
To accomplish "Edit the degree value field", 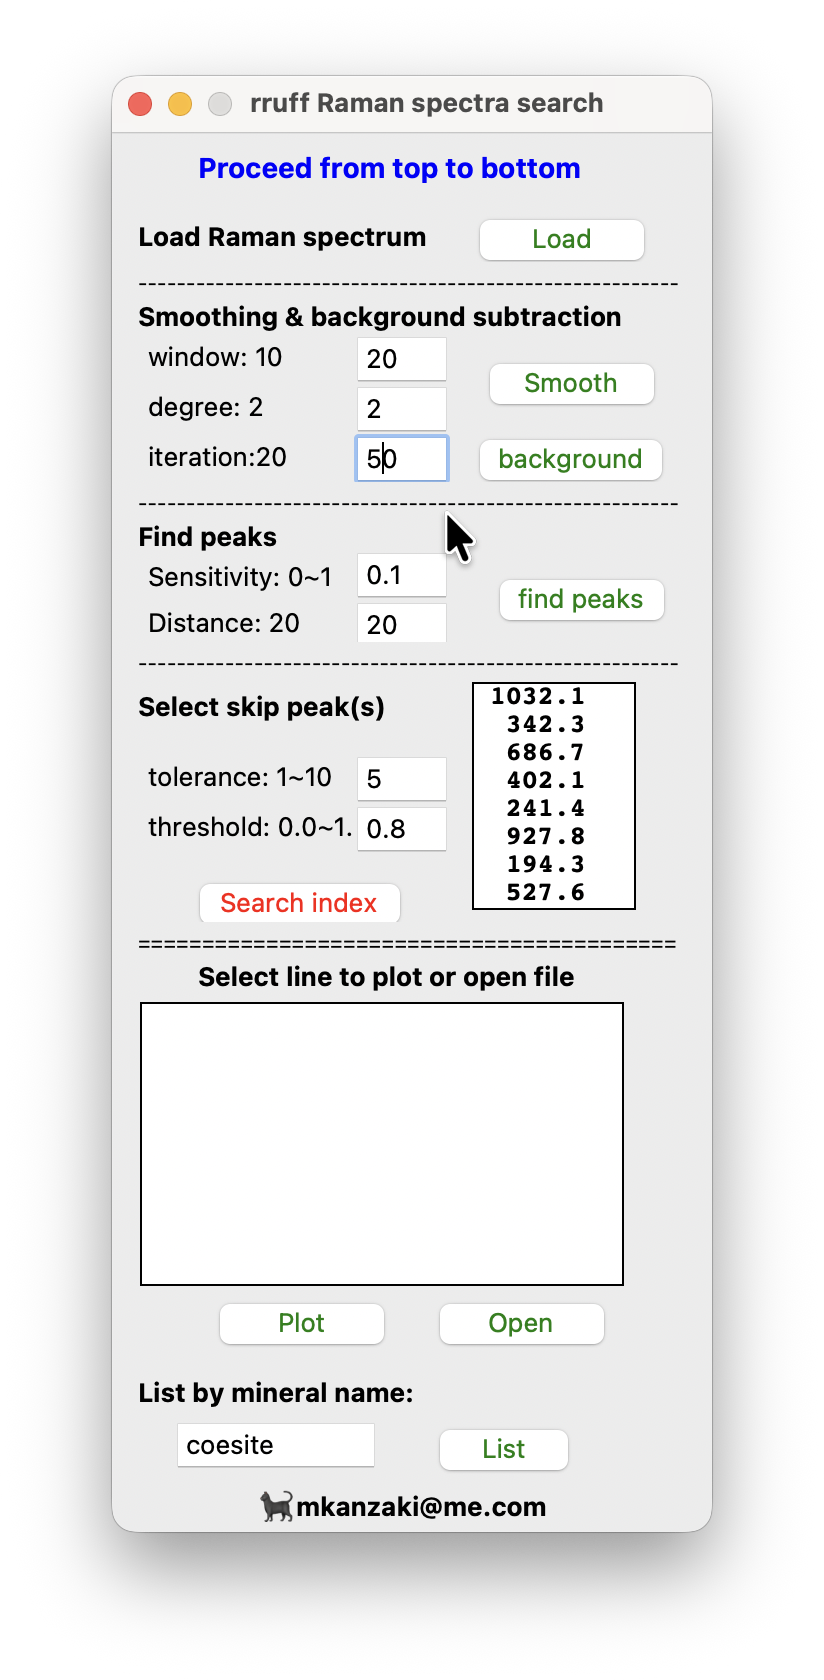I will [401, 409].
